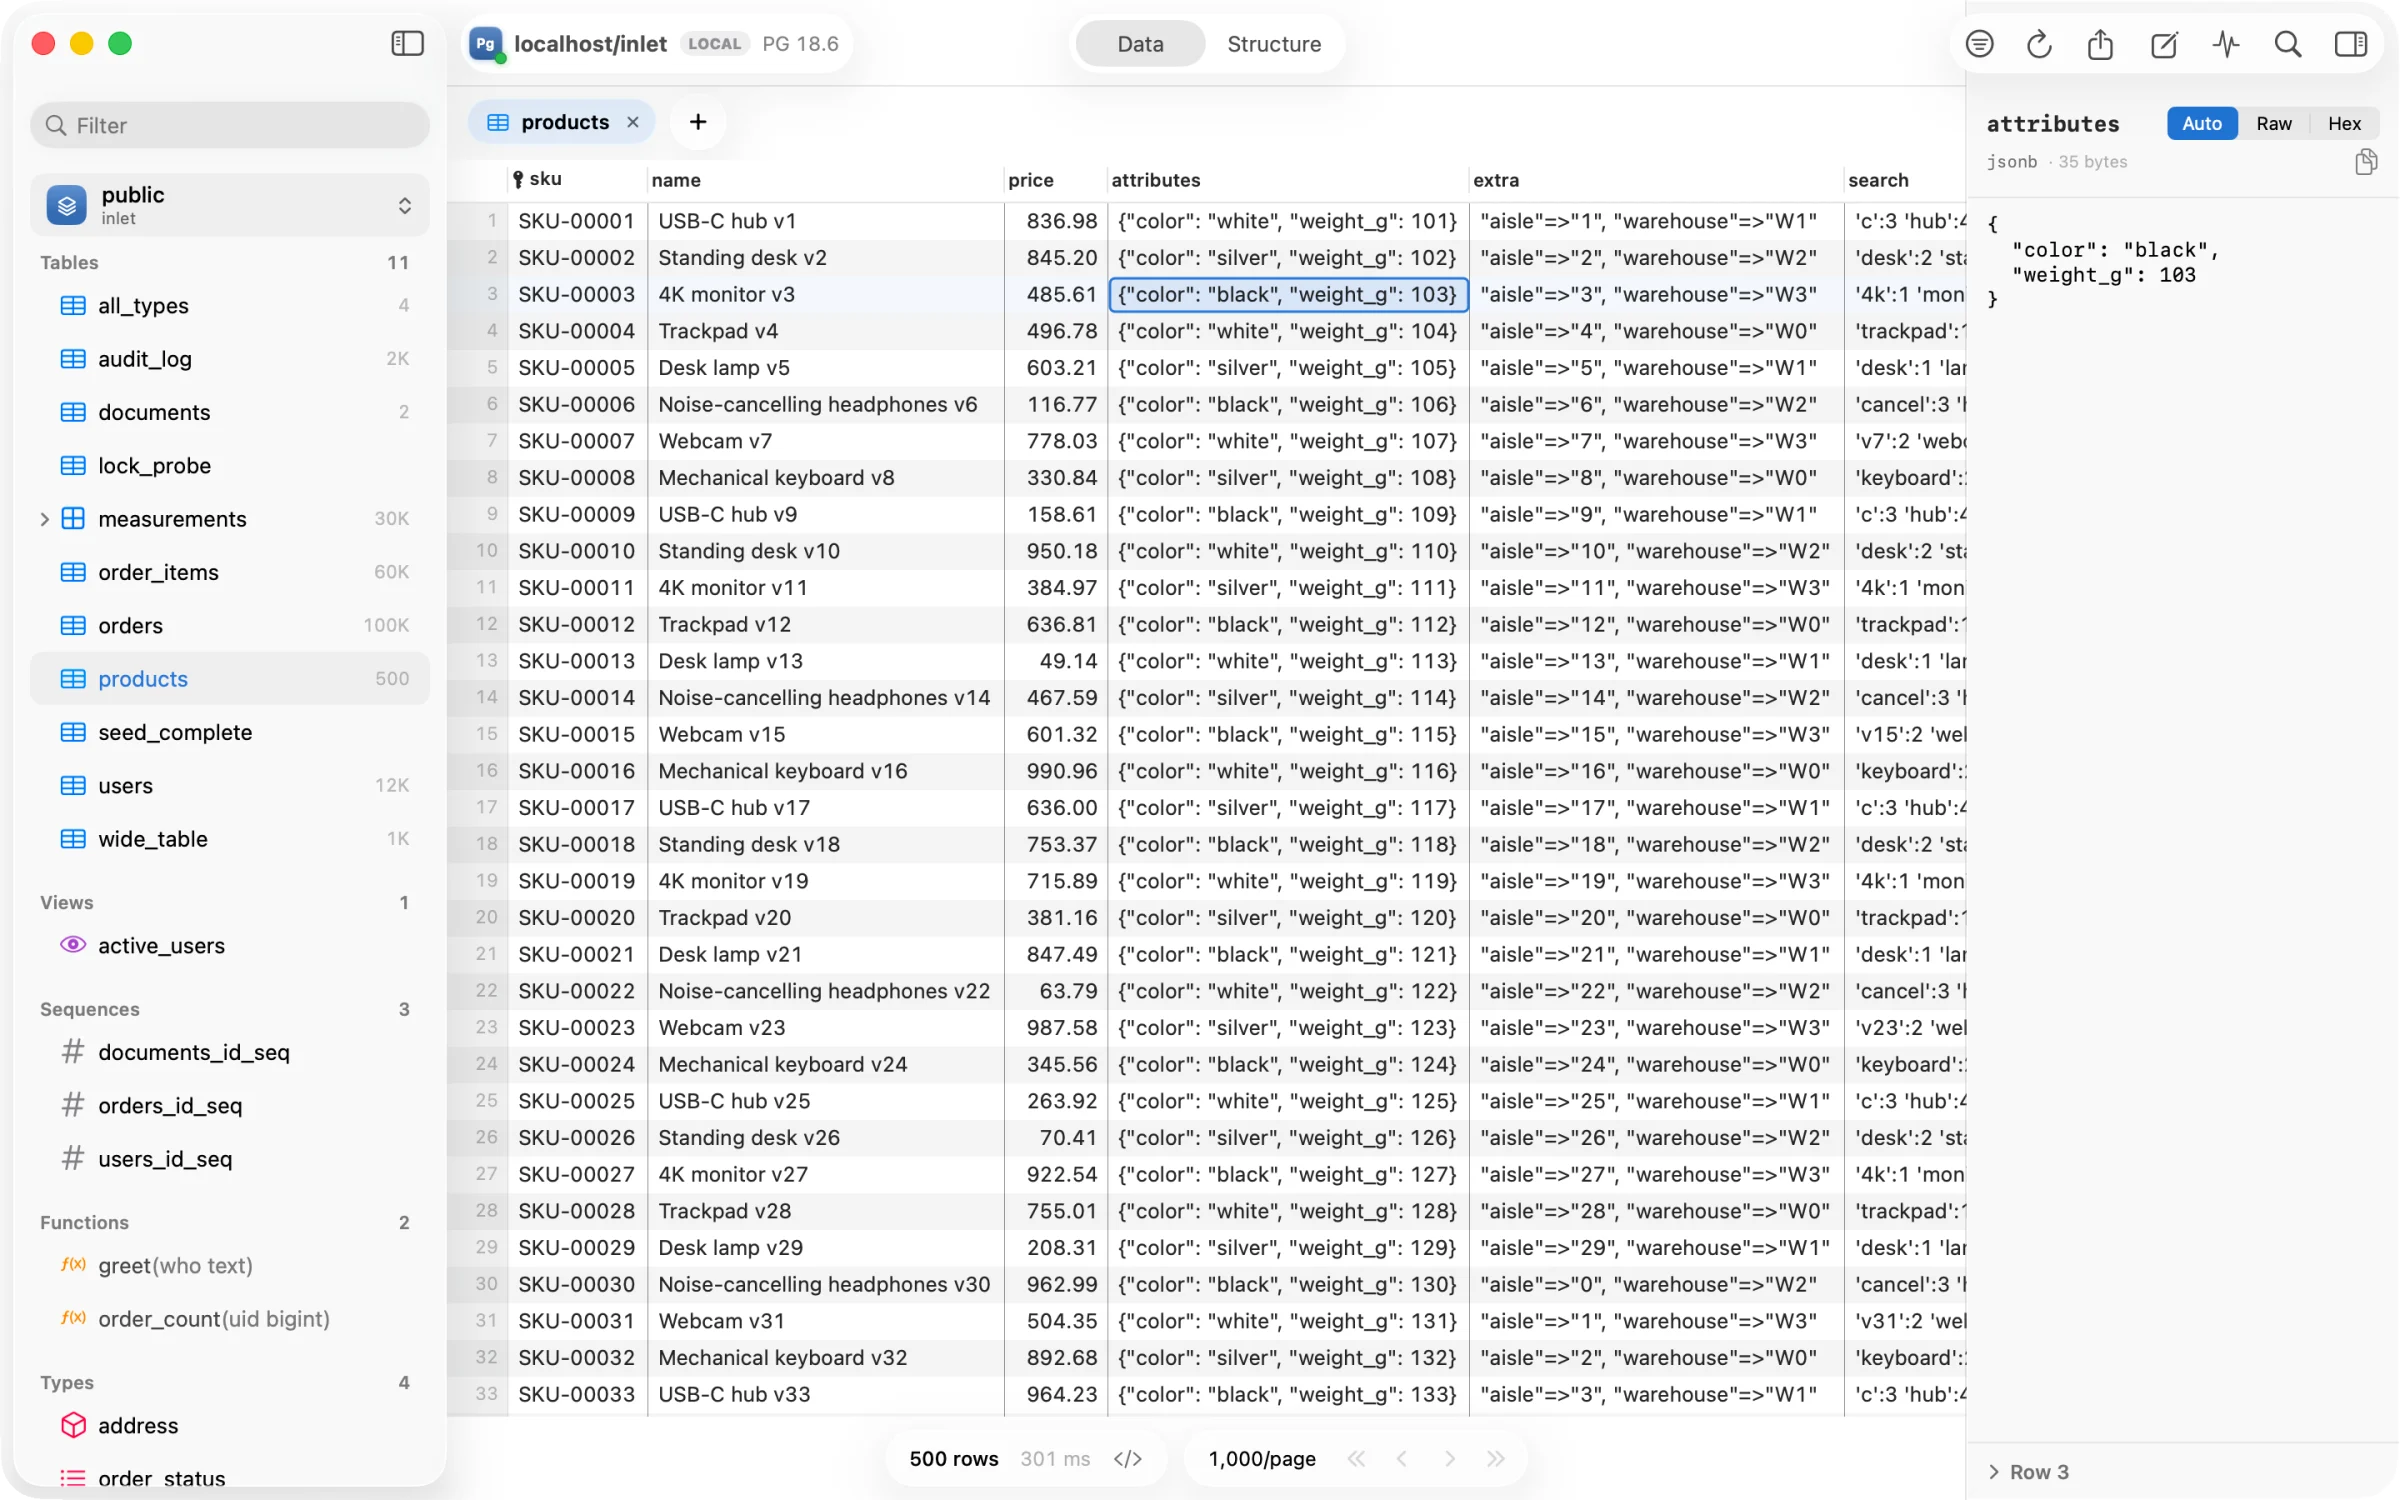Open the public schema selector
Viewport: 2400px width, 1500px height.
coord(230,205)
